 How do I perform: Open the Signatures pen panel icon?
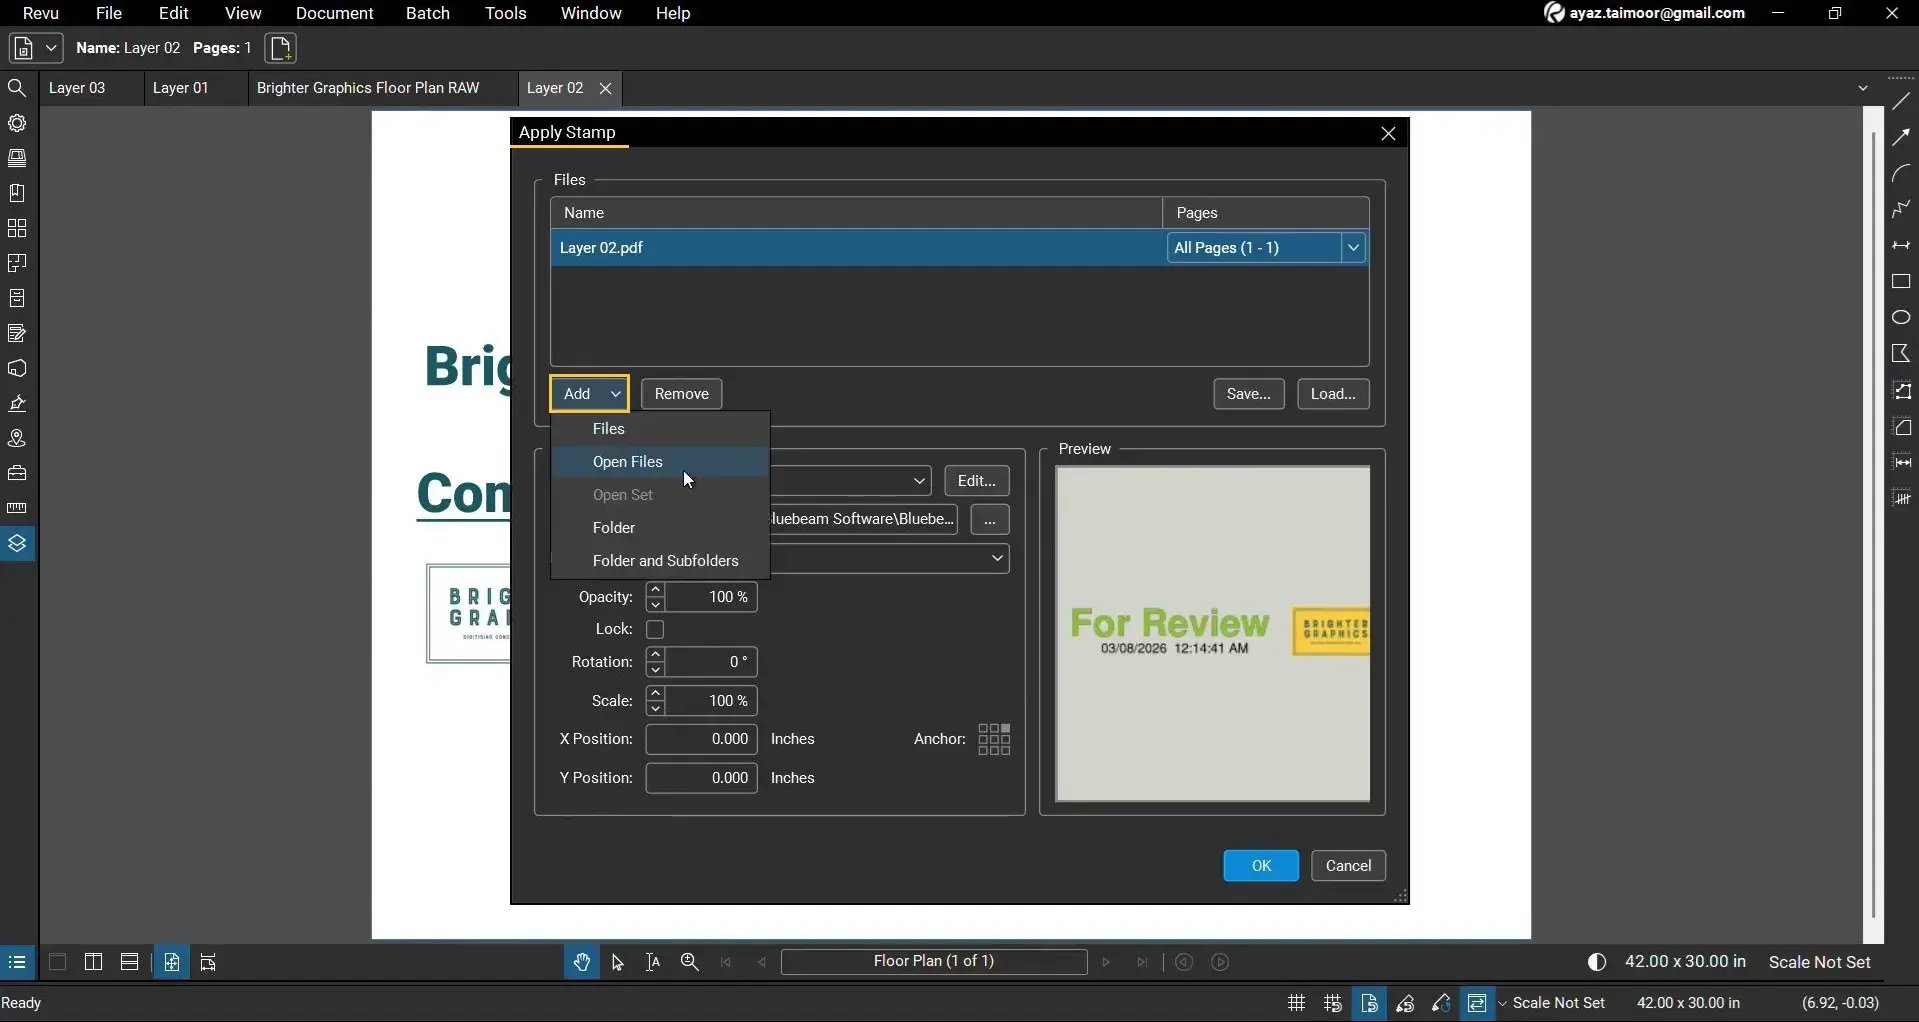(17, 404)
